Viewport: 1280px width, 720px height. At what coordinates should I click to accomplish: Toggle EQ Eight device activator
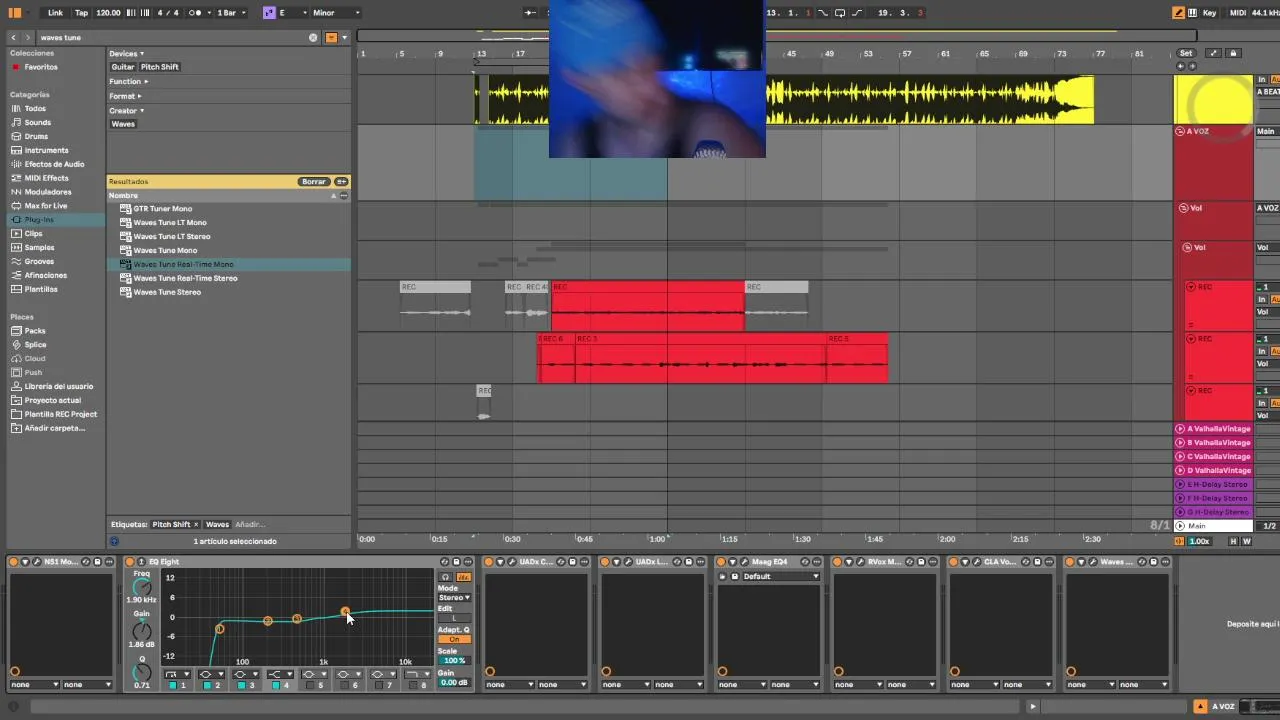[x=130, y=562]
